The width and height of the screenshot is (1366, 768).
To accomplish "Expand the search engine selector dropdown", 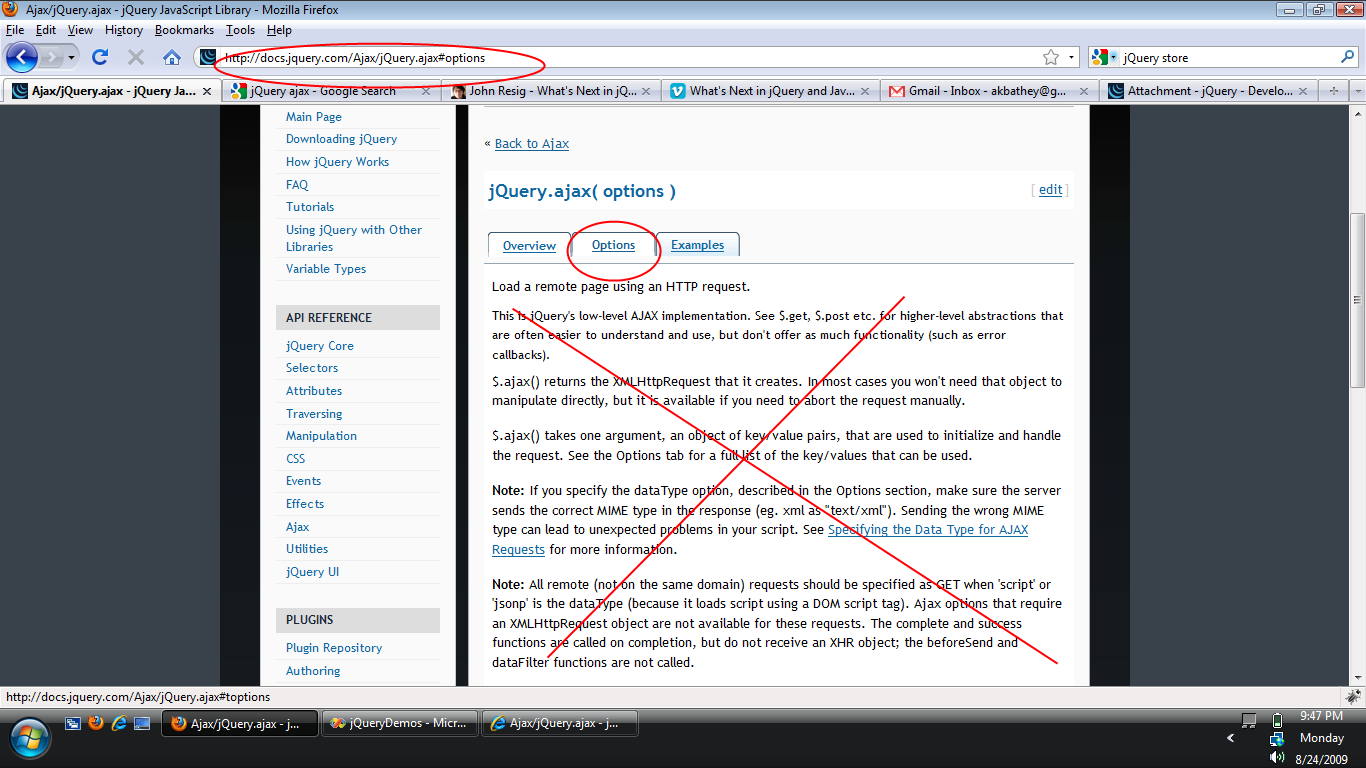I will point(1106,58).
